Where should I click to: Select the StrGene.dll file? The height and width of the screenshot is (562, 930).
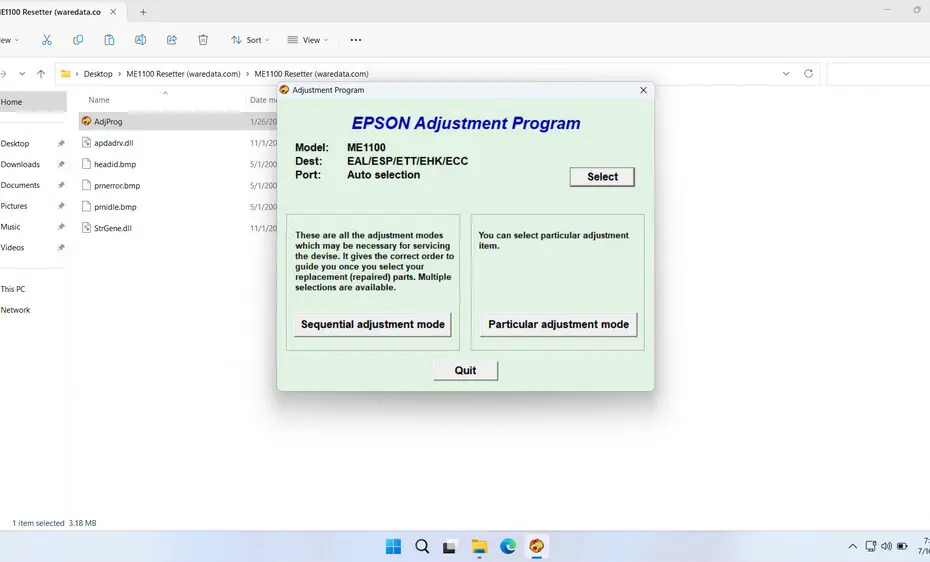coord(113,228)
